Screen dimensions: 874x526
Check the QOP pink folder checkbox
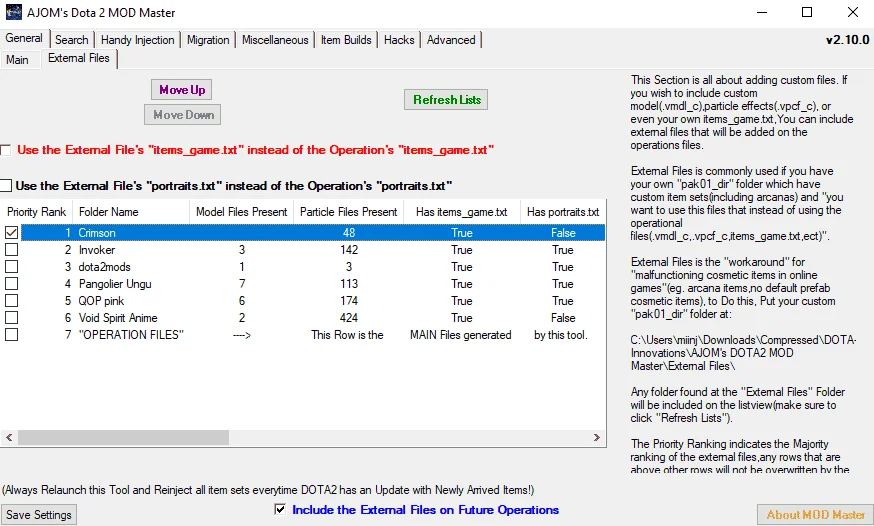point(11,300)
